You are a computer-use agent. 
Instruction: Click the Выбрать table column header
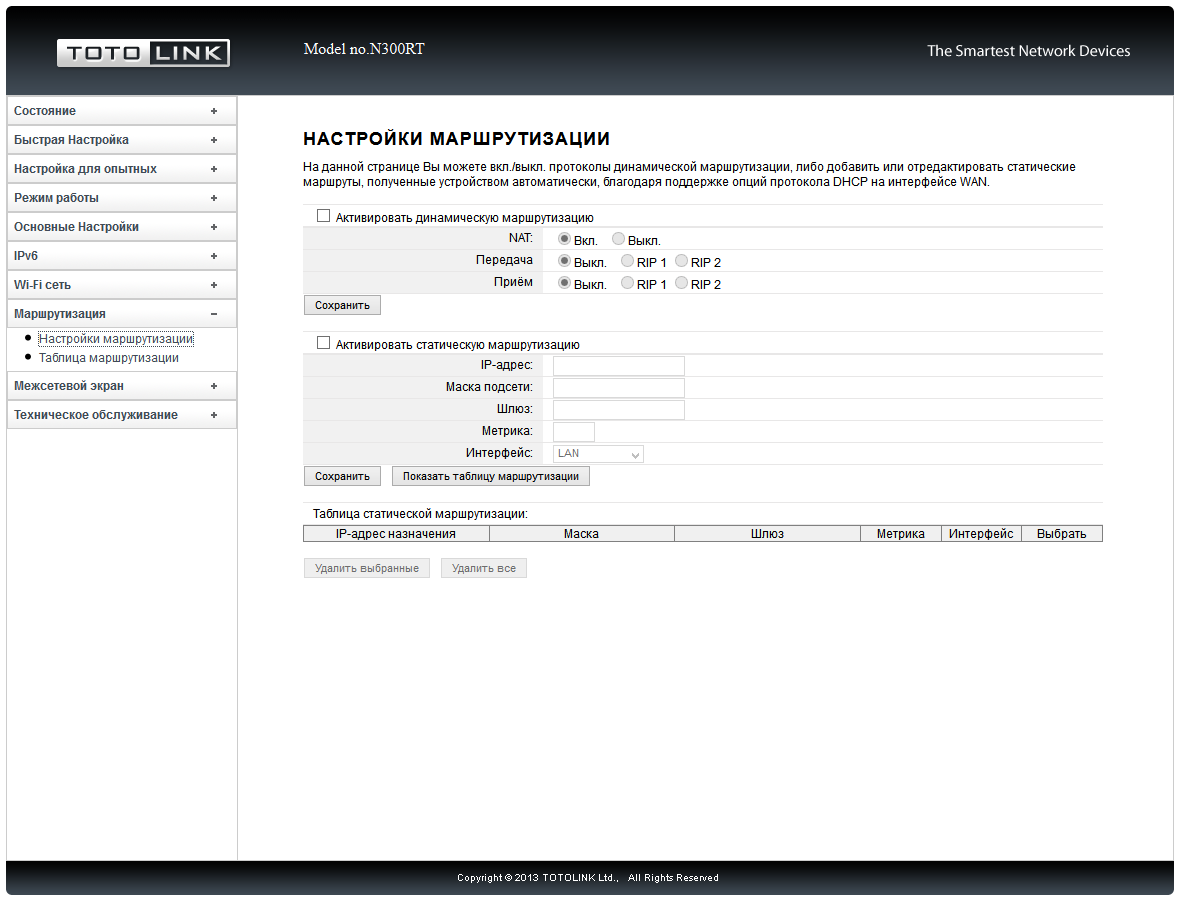coord(1062,534)
